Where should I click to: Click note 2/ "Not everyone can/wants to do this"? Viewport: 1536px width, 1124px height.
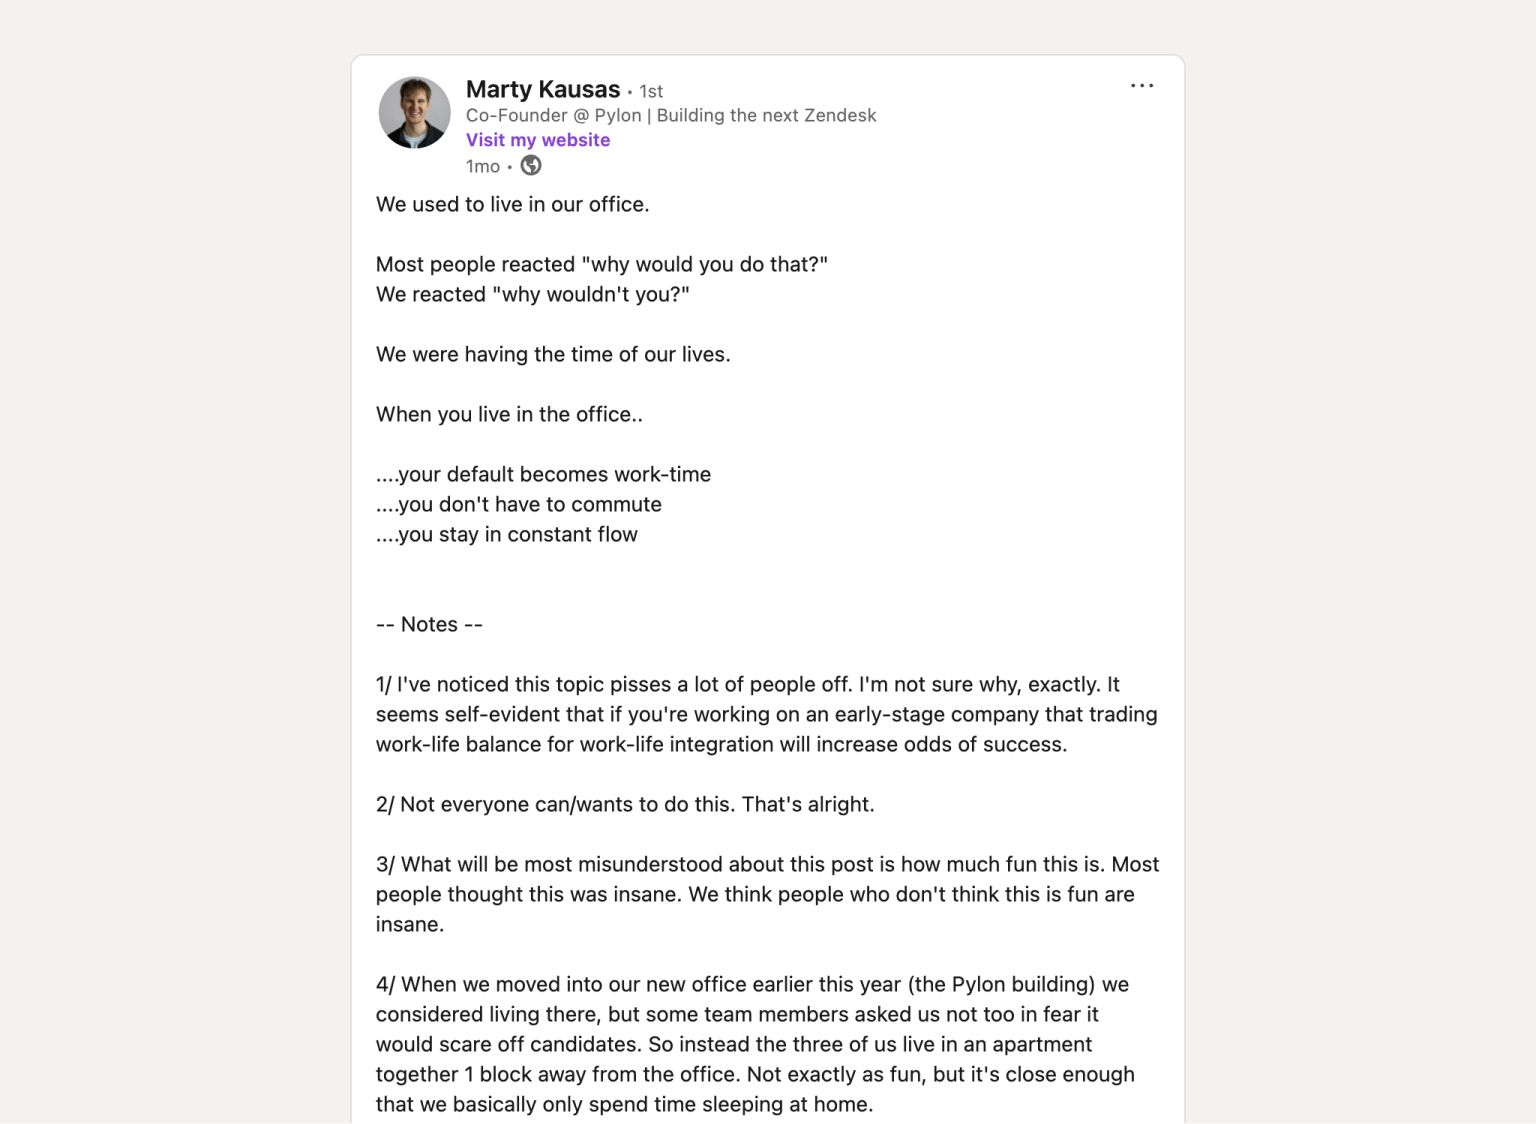tap(625, 804)
